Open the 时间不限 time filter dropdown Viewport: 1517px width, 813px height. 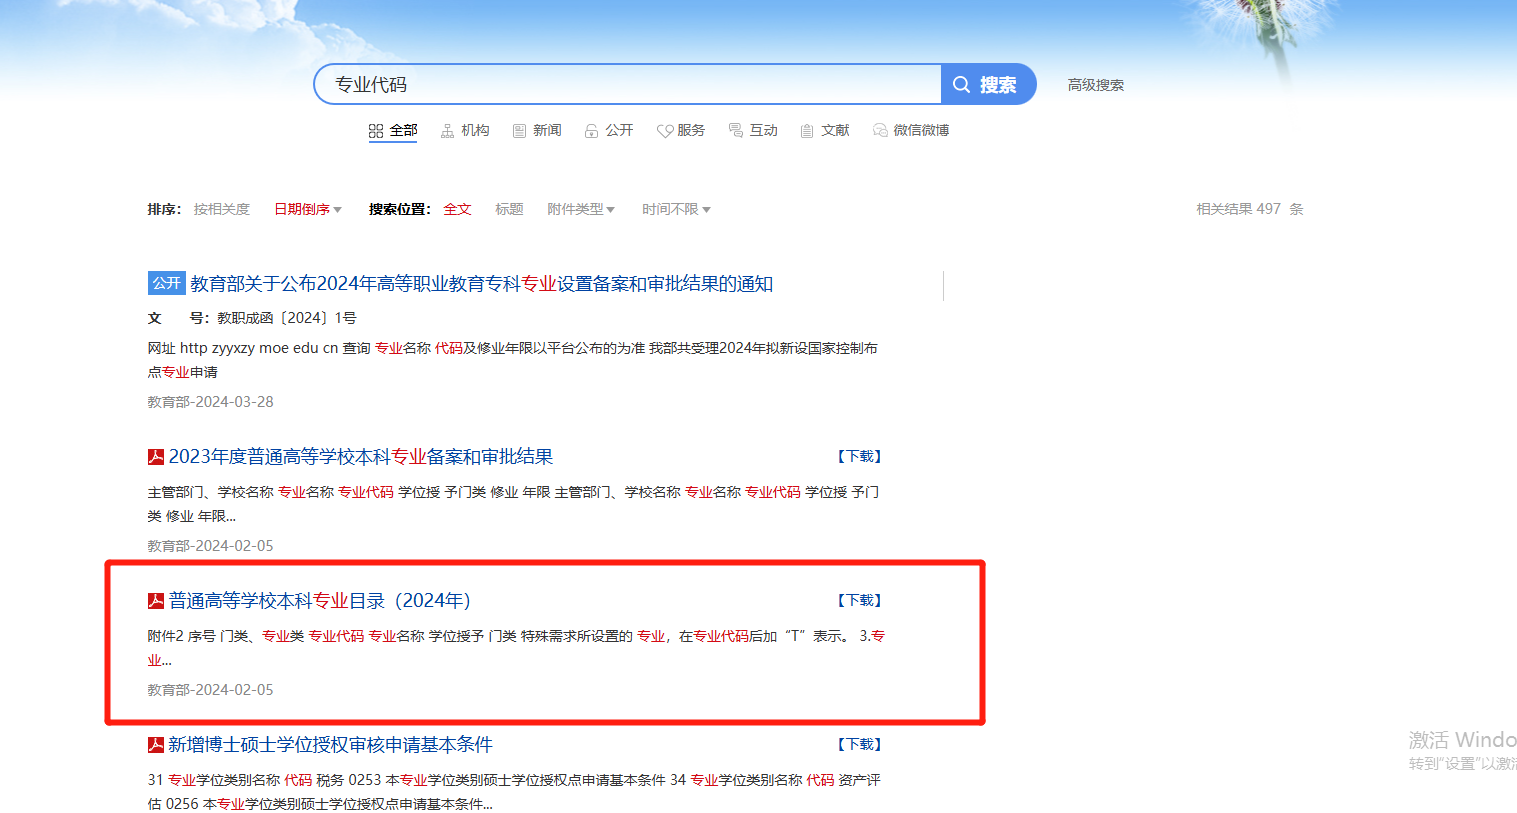tap(676, 209)
